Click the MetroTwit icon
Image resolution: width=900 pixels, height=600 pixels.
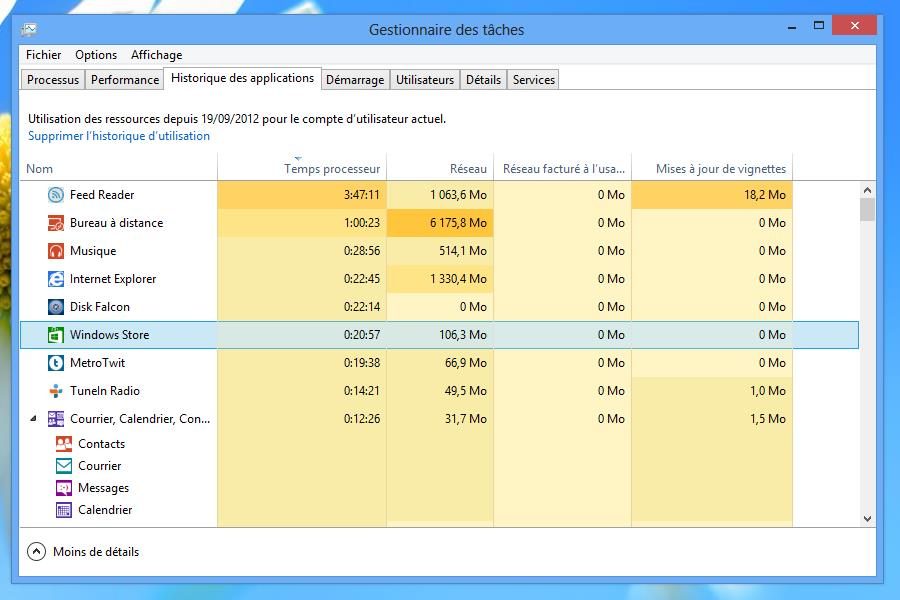(x=56, y=363)
